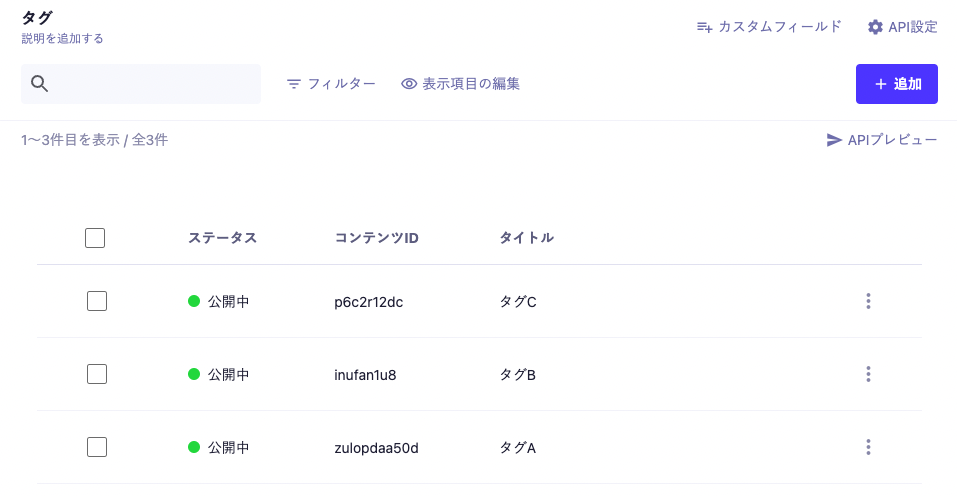Open the タグC entry title

(518, 302)
